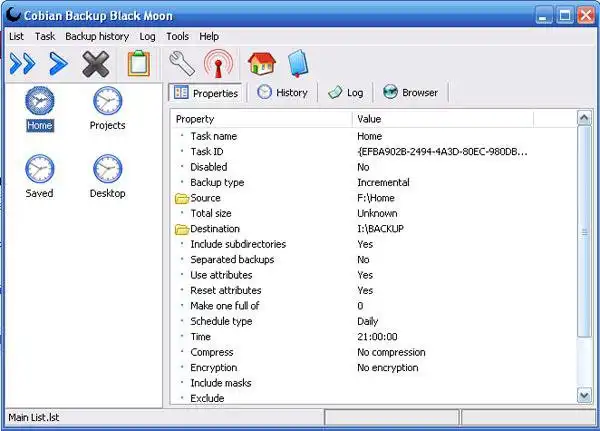Select the Task name row

click(x=375, y=136)
